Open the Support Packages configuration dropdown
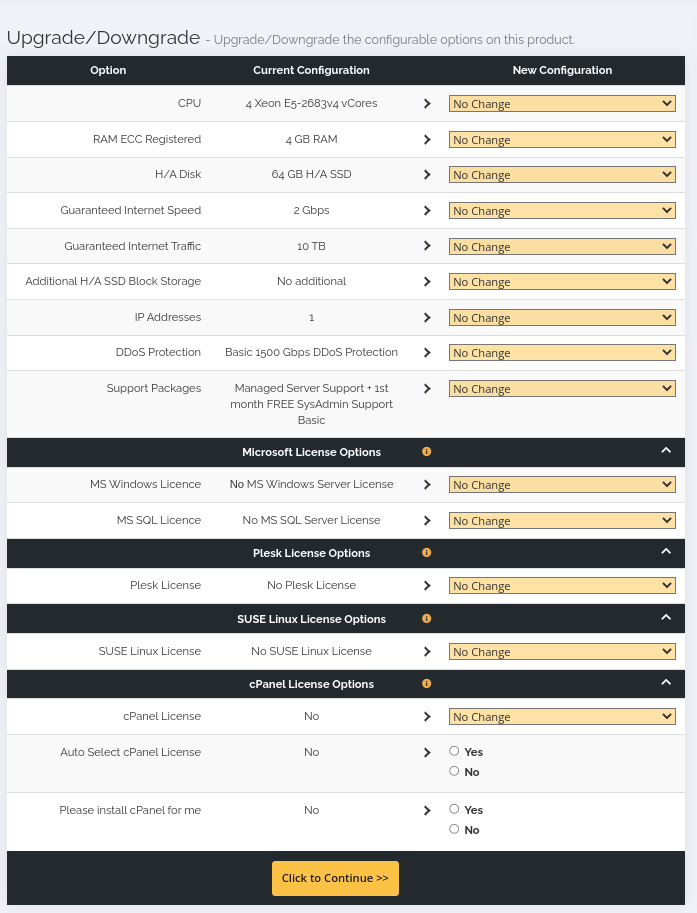The width and height of the screenshot is (697, 913). [562, 389]
